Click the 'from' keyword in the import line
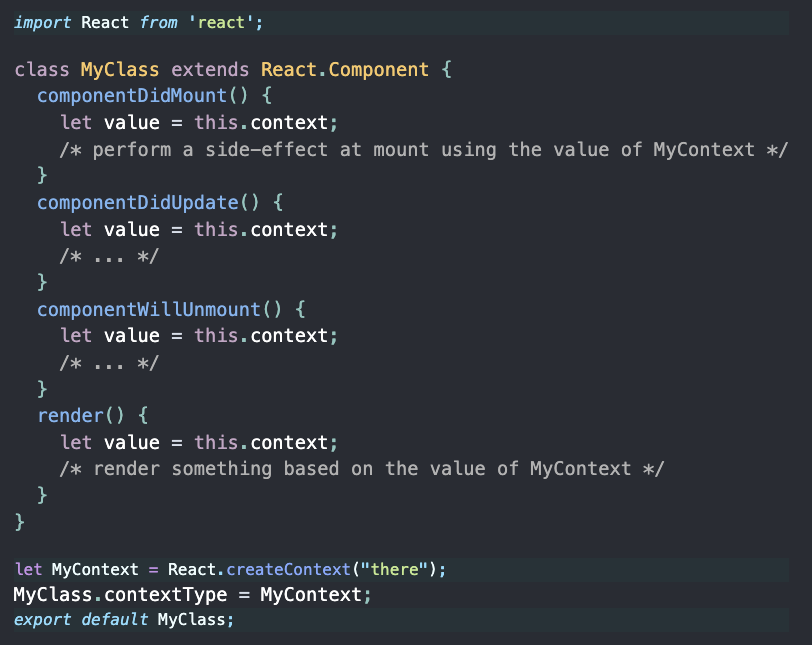Screen dimensions: 812x645 158,23
